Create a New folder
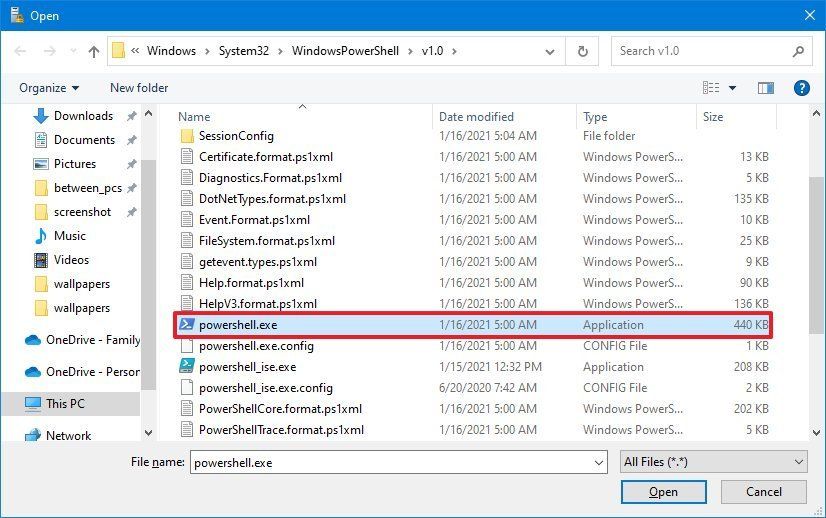The width and height of the screenshot is (826, 518). [x=139, y=88]
